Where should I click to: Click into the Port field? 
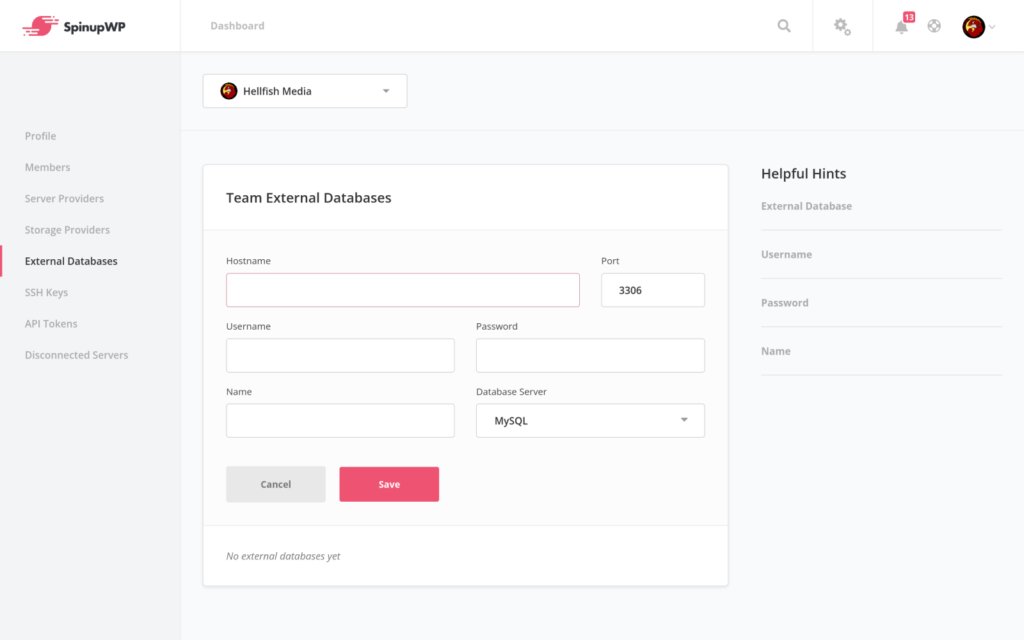tap(652, 290)
